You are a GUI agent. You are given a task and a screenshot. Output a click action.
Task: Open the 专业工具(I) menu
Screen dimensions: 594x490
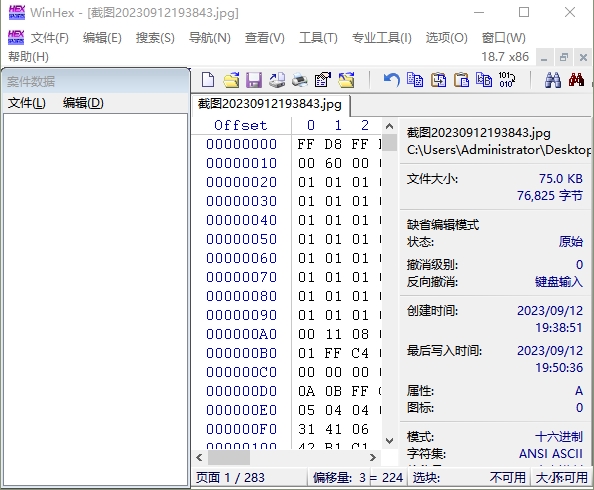381,38
